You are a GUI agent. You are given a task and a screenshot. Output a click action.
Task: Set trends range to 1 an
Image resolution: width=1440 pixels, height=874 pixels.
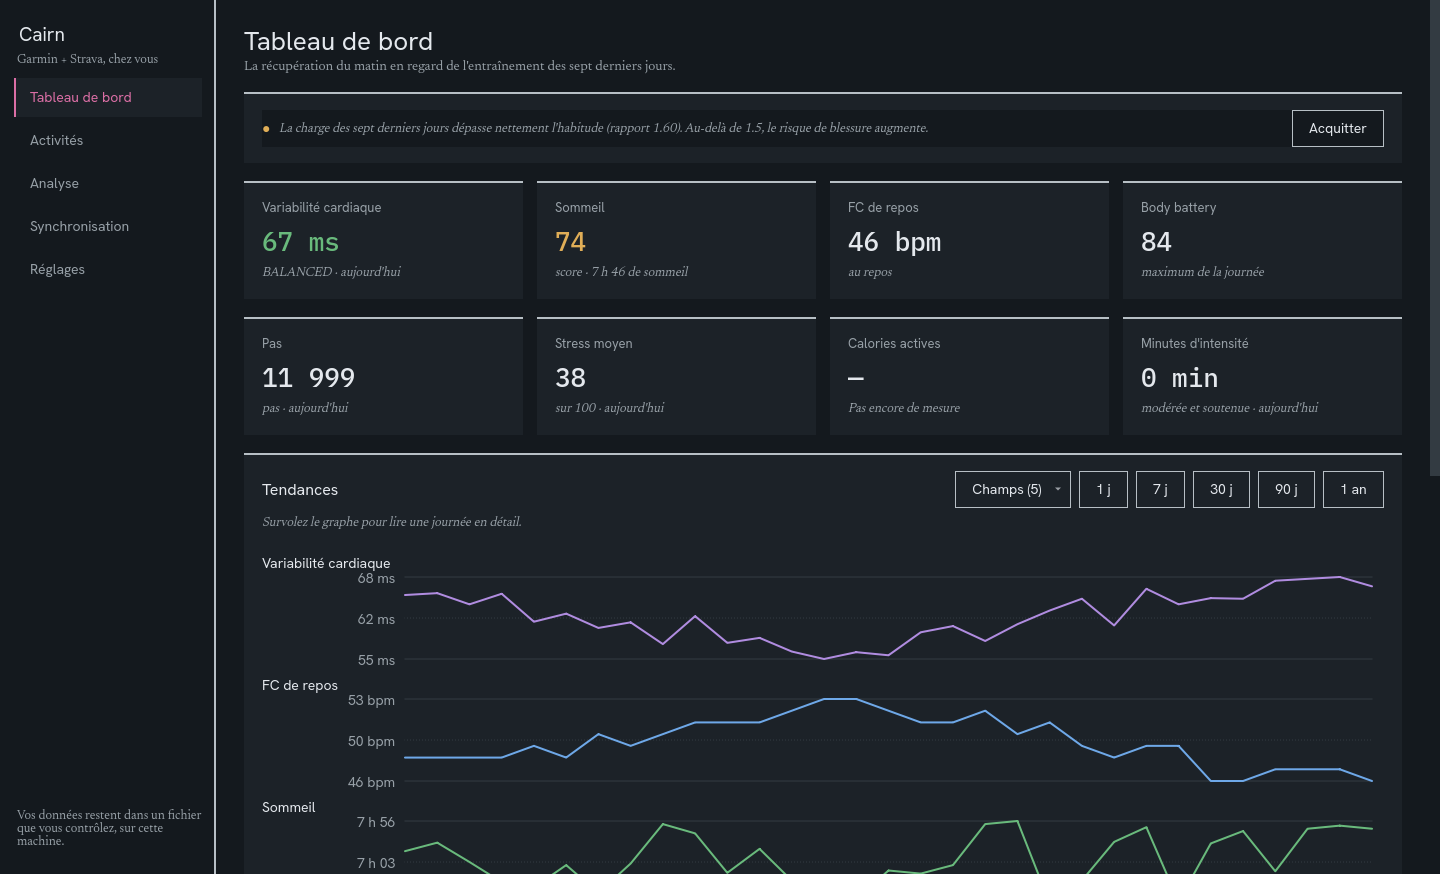point(1353,490)
